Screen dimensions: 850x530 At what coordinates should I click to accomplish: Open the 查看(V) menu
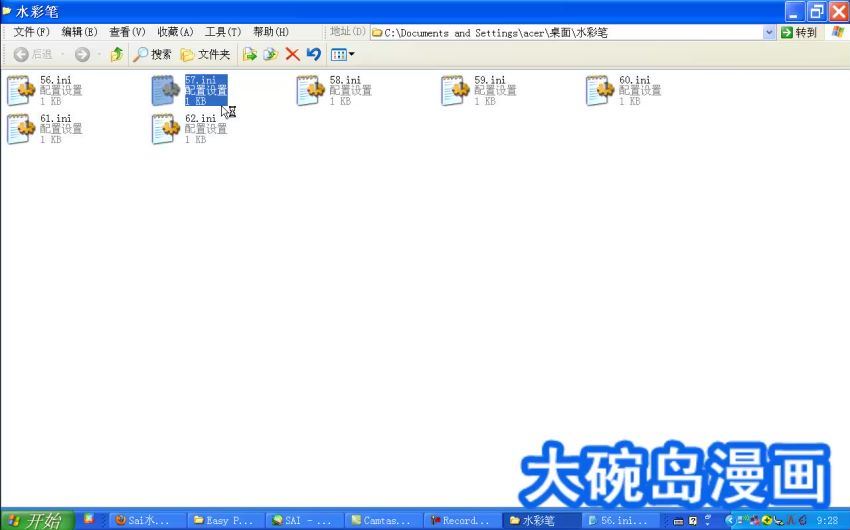click(127, 33)
